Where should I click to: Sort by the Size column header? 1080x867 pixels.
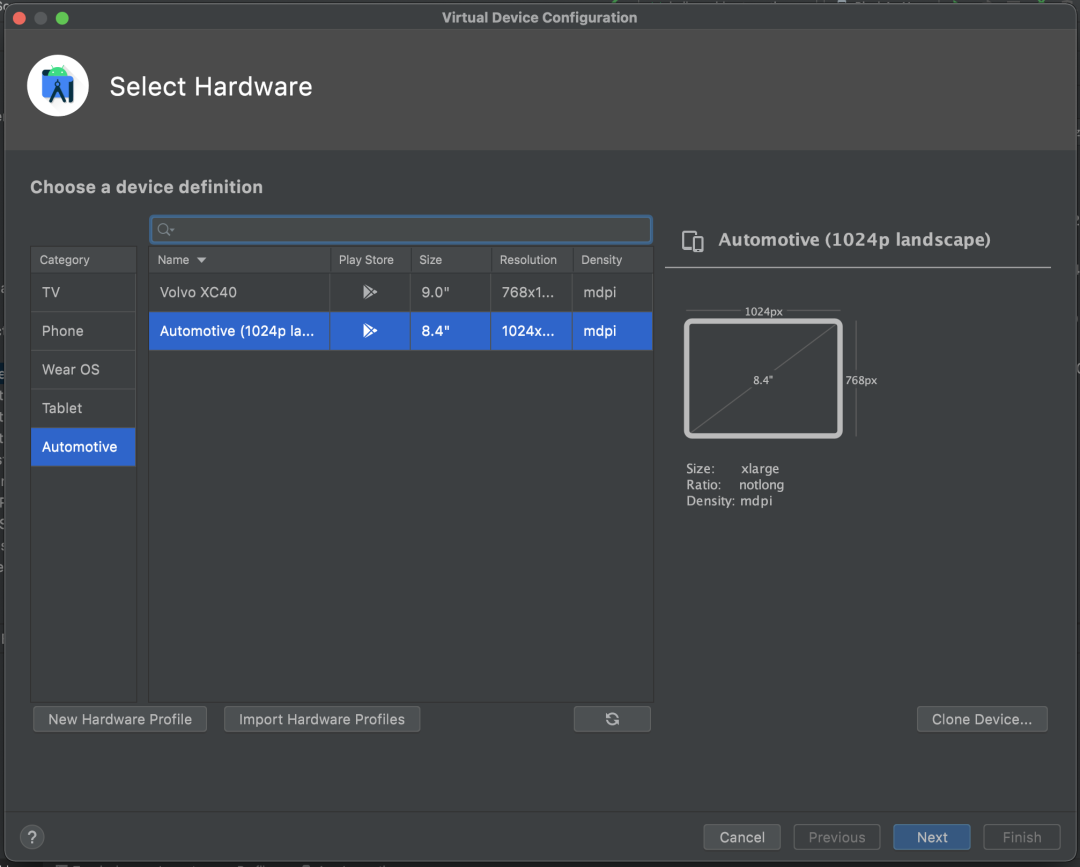coord(451,260)
